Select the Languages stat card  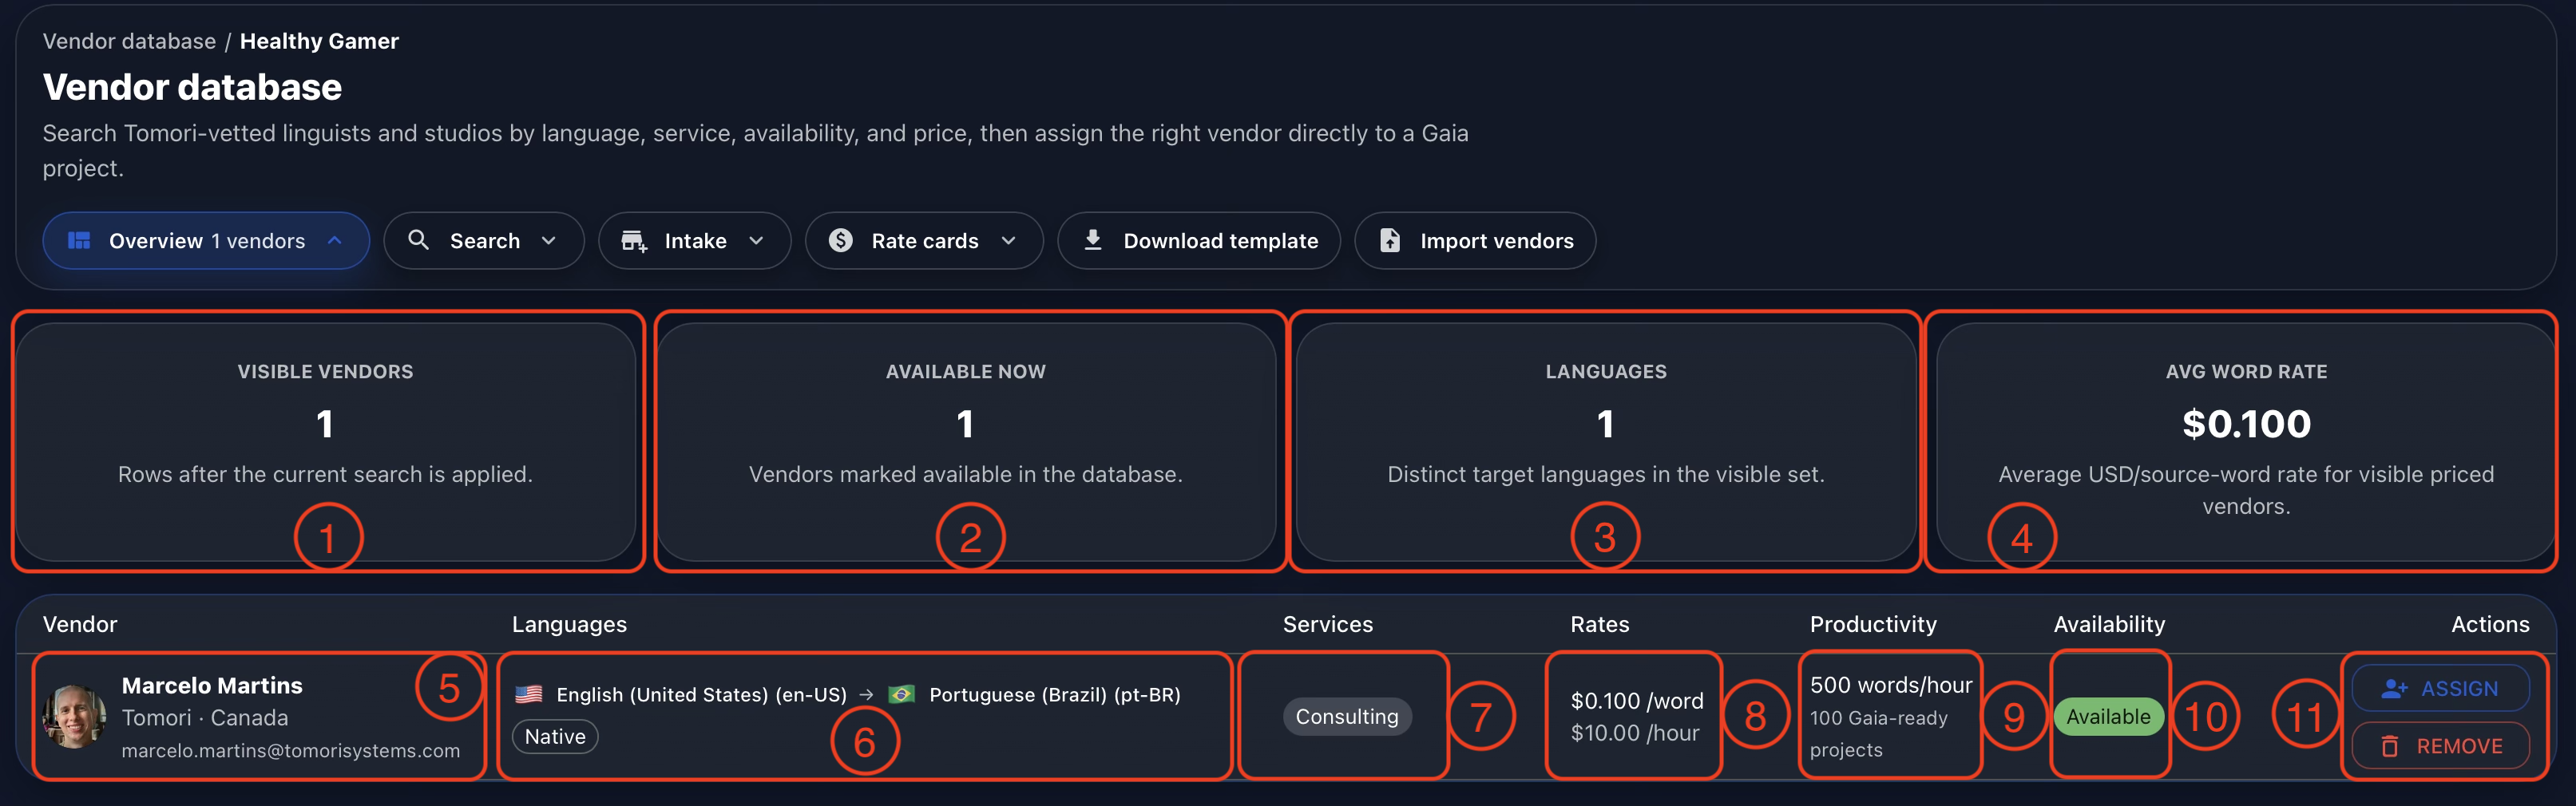tap(1606, 441)
